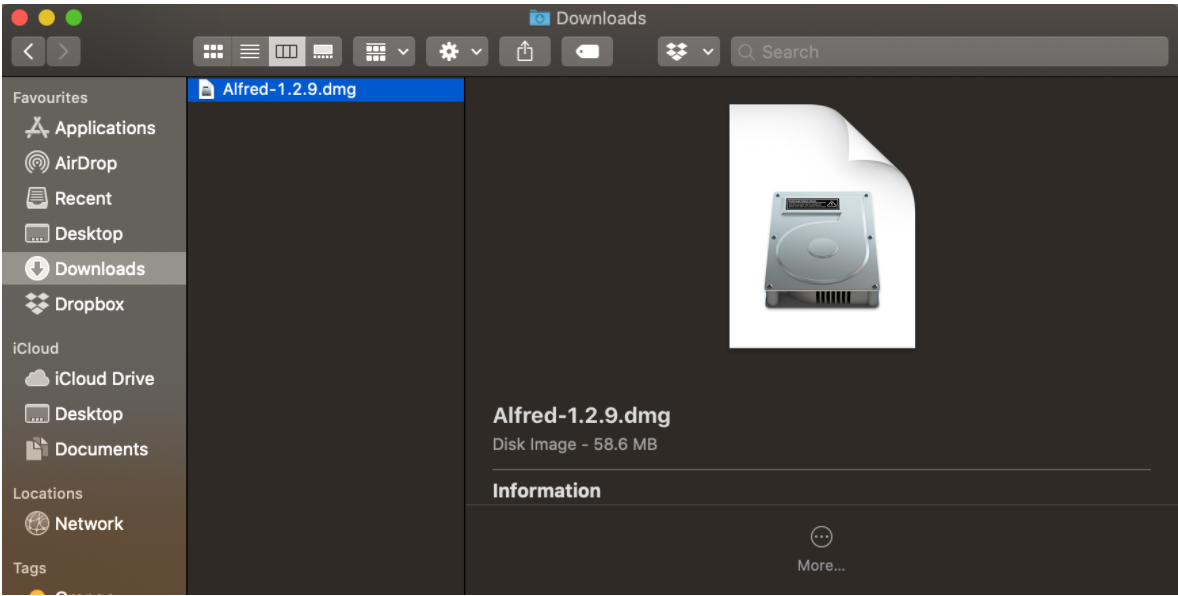
Task: Click the Edit Tags button
Action: (x=587, y=51)
